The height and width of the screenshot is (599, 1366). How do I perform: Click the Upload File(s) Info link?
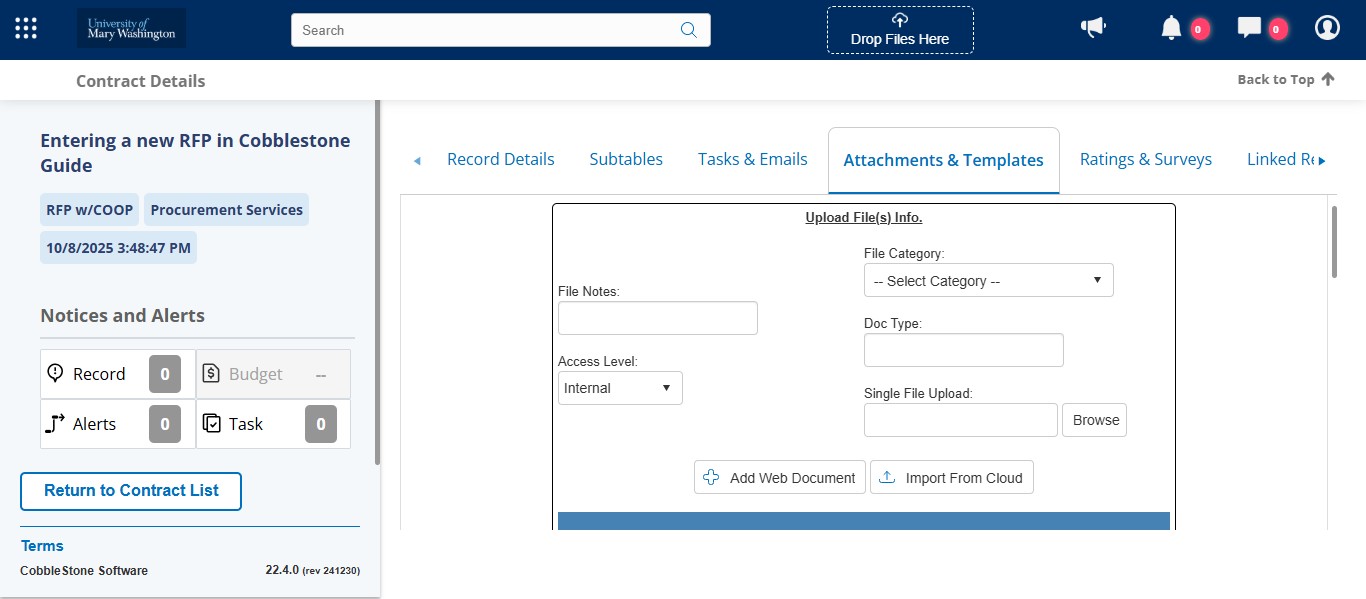[862, 217]
